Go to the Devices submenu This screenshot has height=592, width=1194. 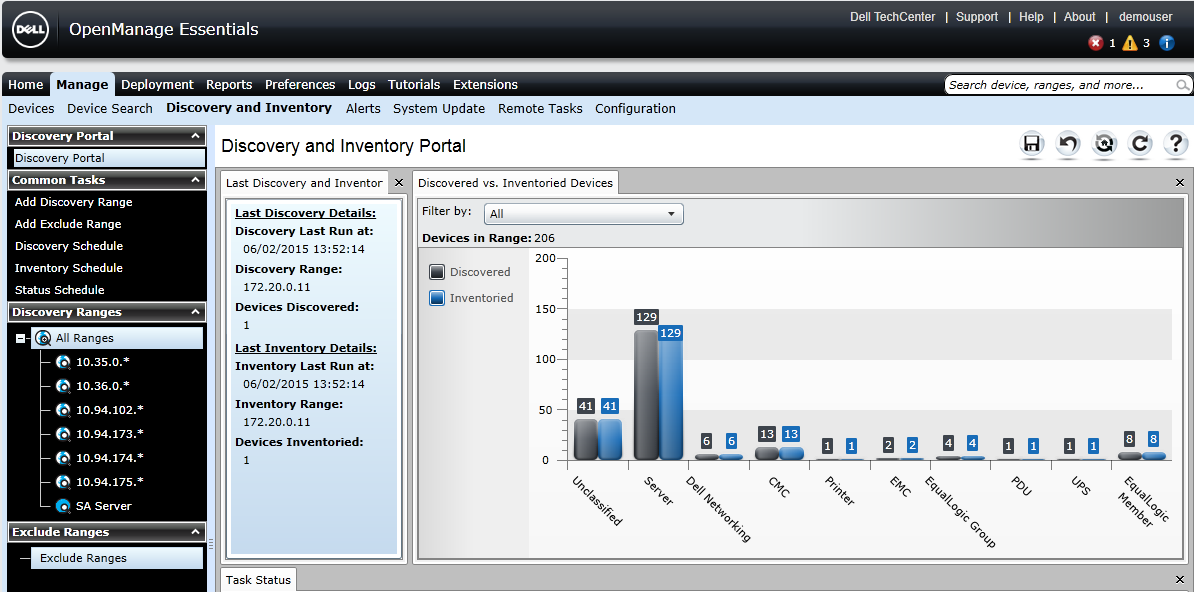pos(31,109)
